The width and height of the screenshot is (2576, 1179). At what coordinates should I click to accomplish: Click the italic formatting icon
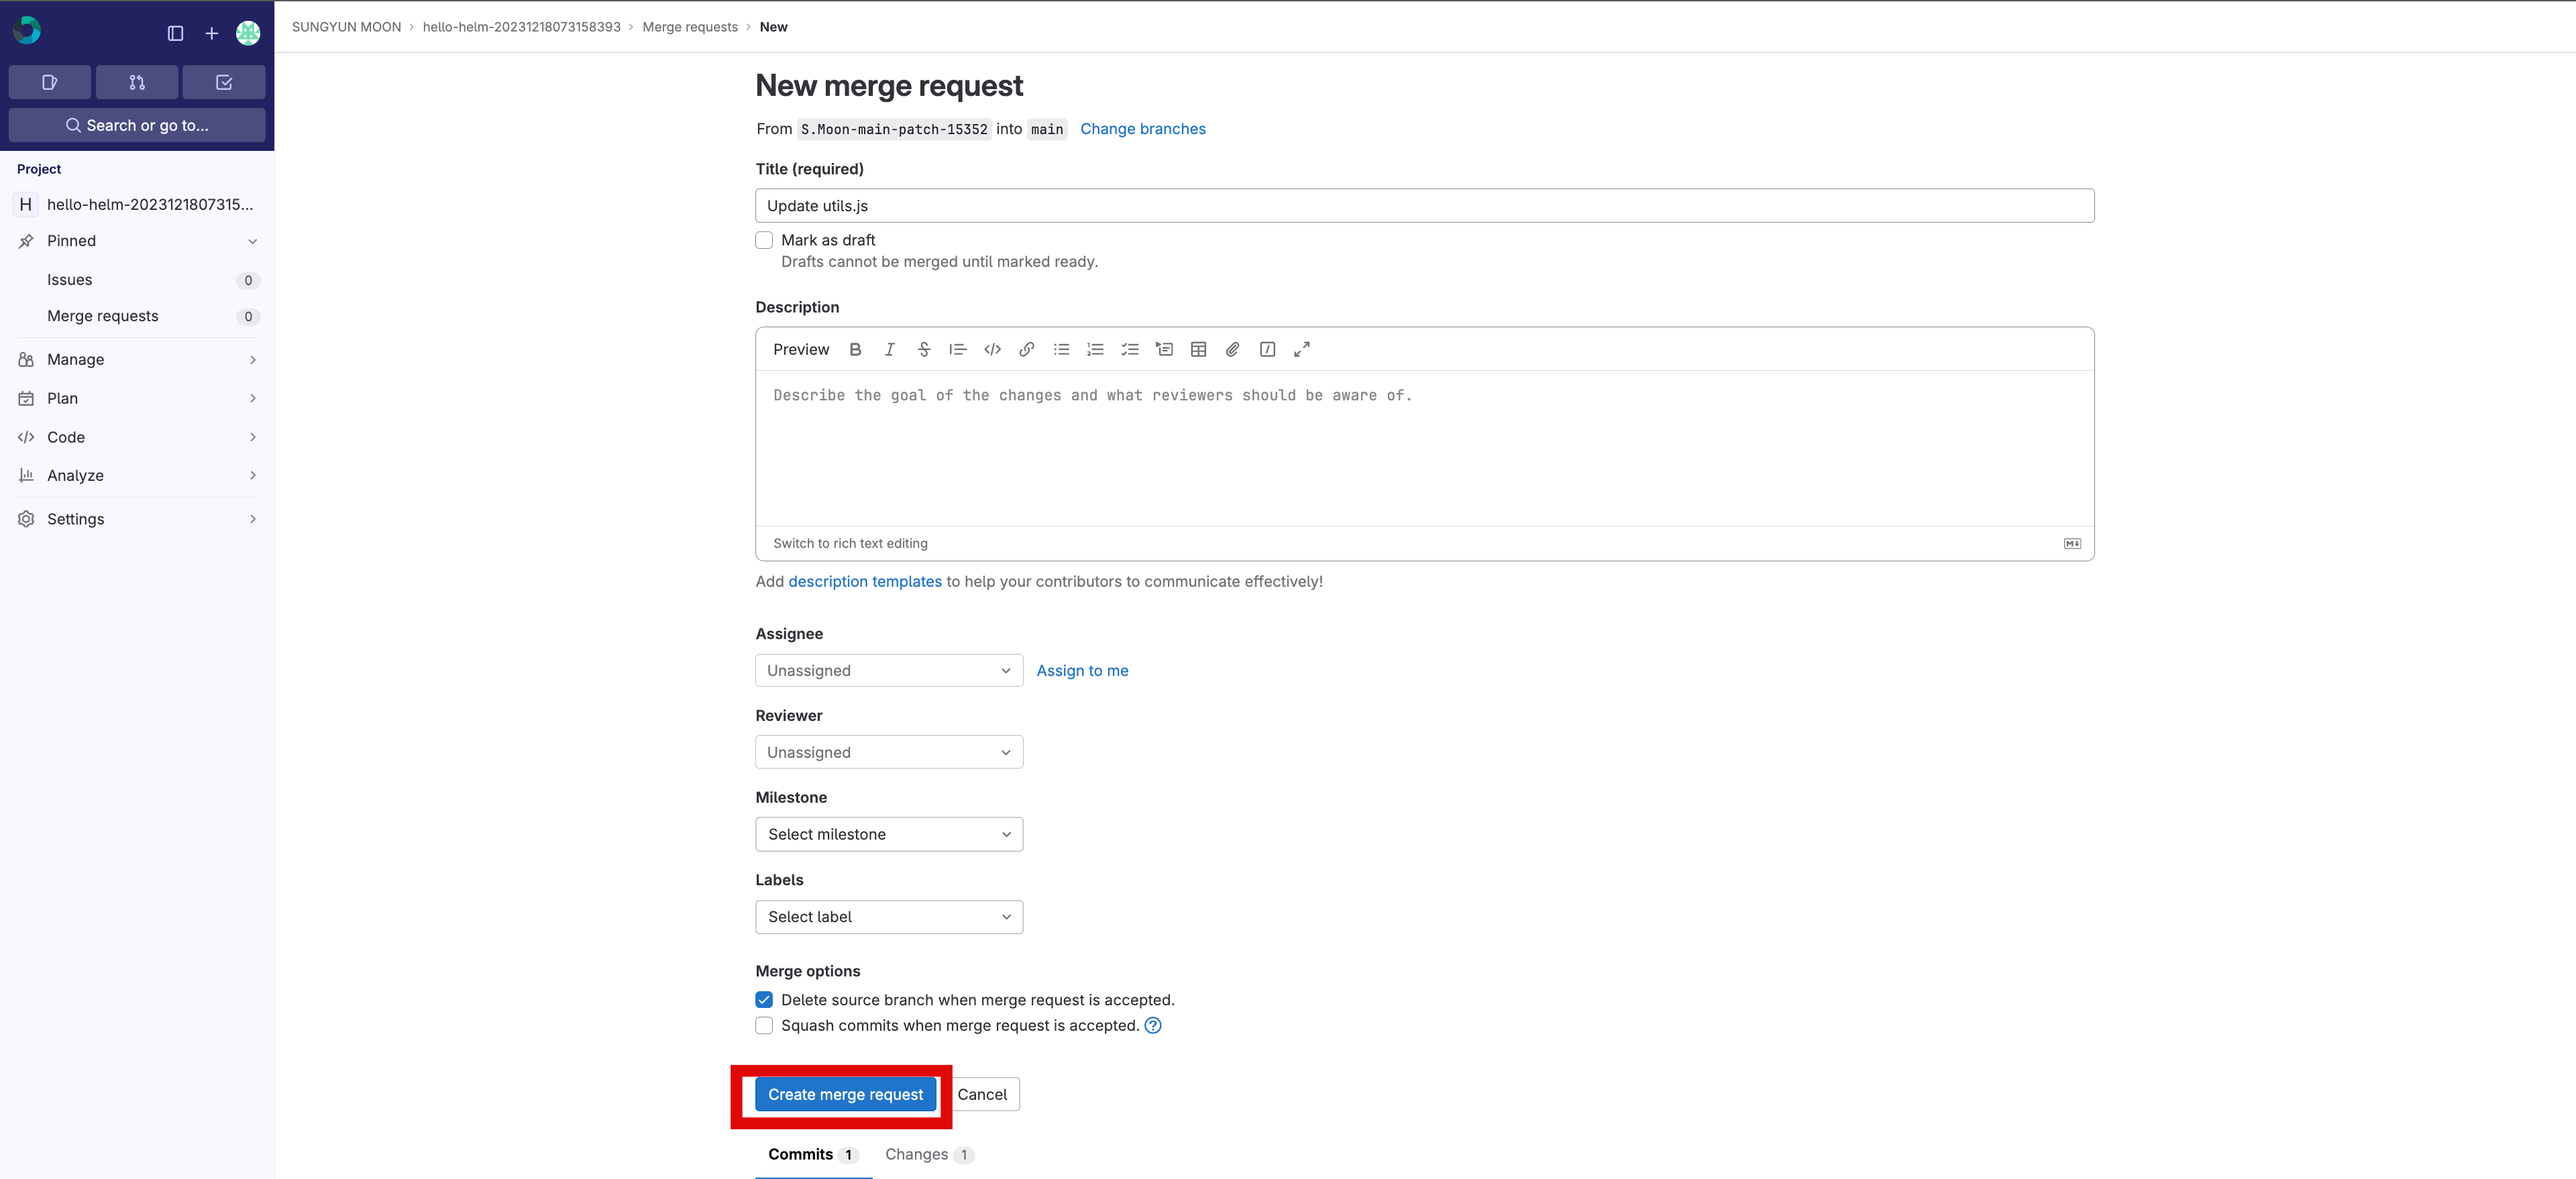point(889,349)
